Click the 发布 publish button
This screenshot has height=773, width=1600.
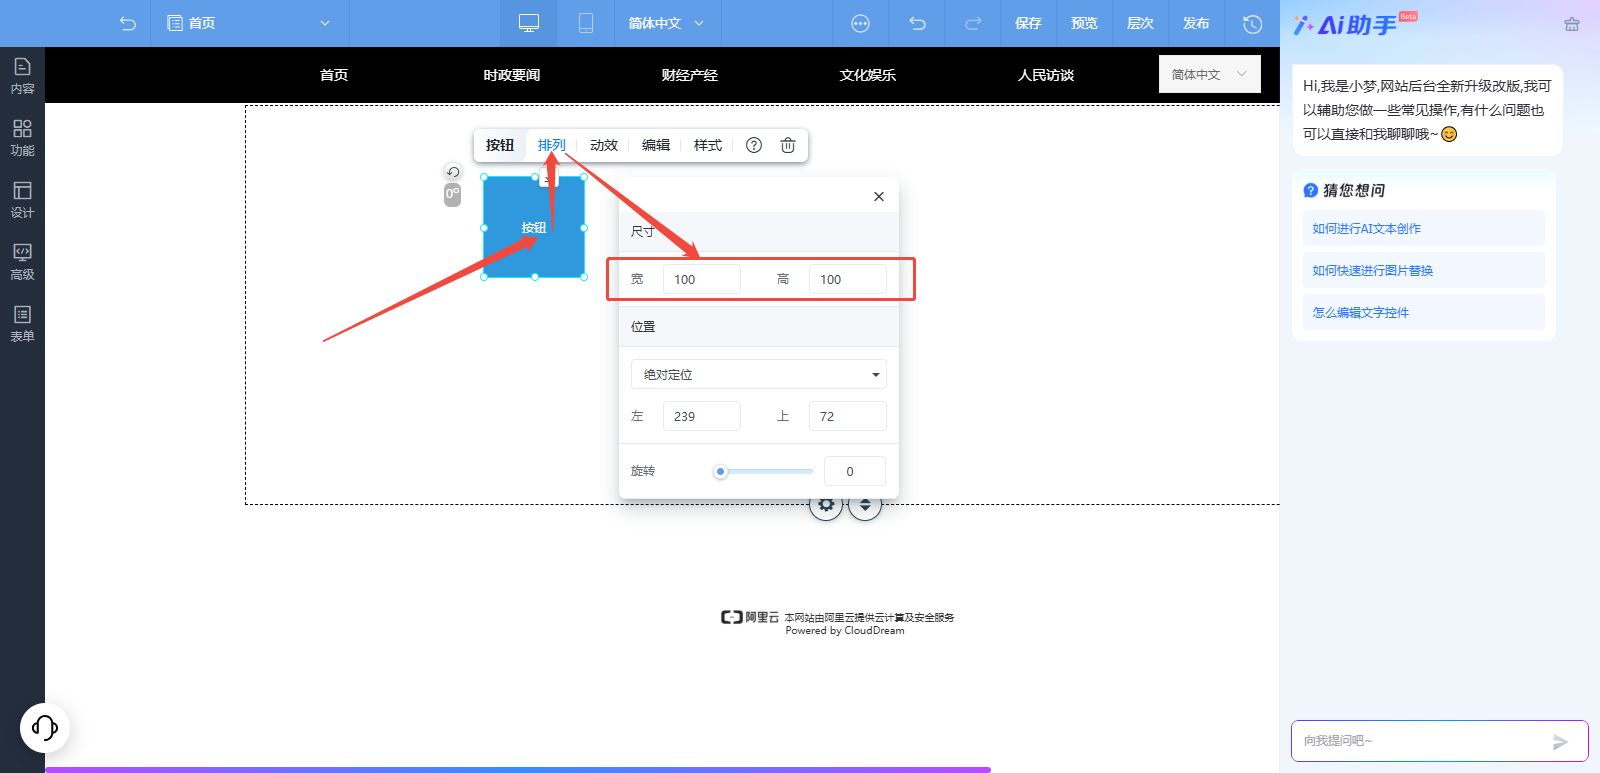(x=1196, y=23)
